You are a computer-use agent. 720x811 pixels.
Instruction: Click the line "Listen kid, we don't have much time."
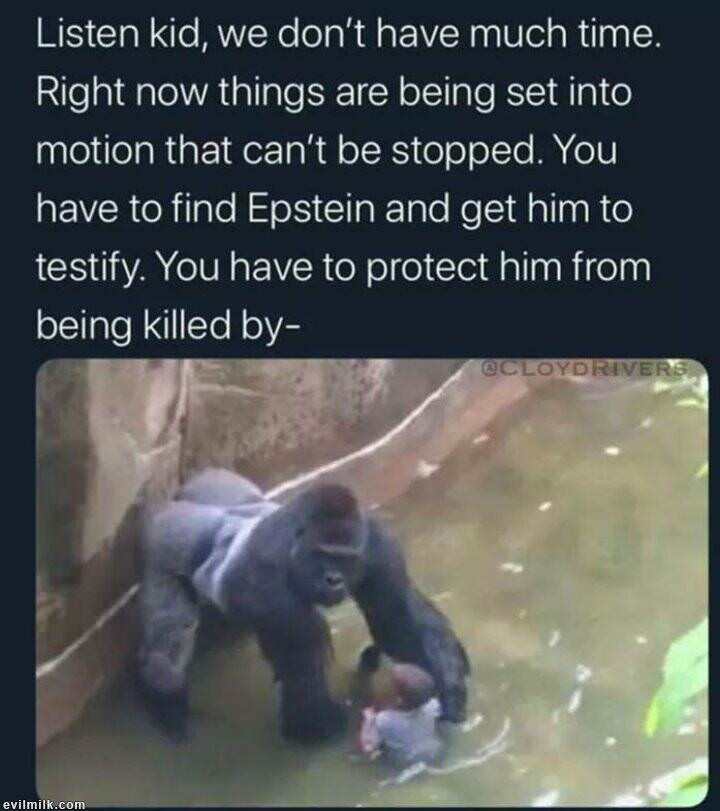pos(349,35)
